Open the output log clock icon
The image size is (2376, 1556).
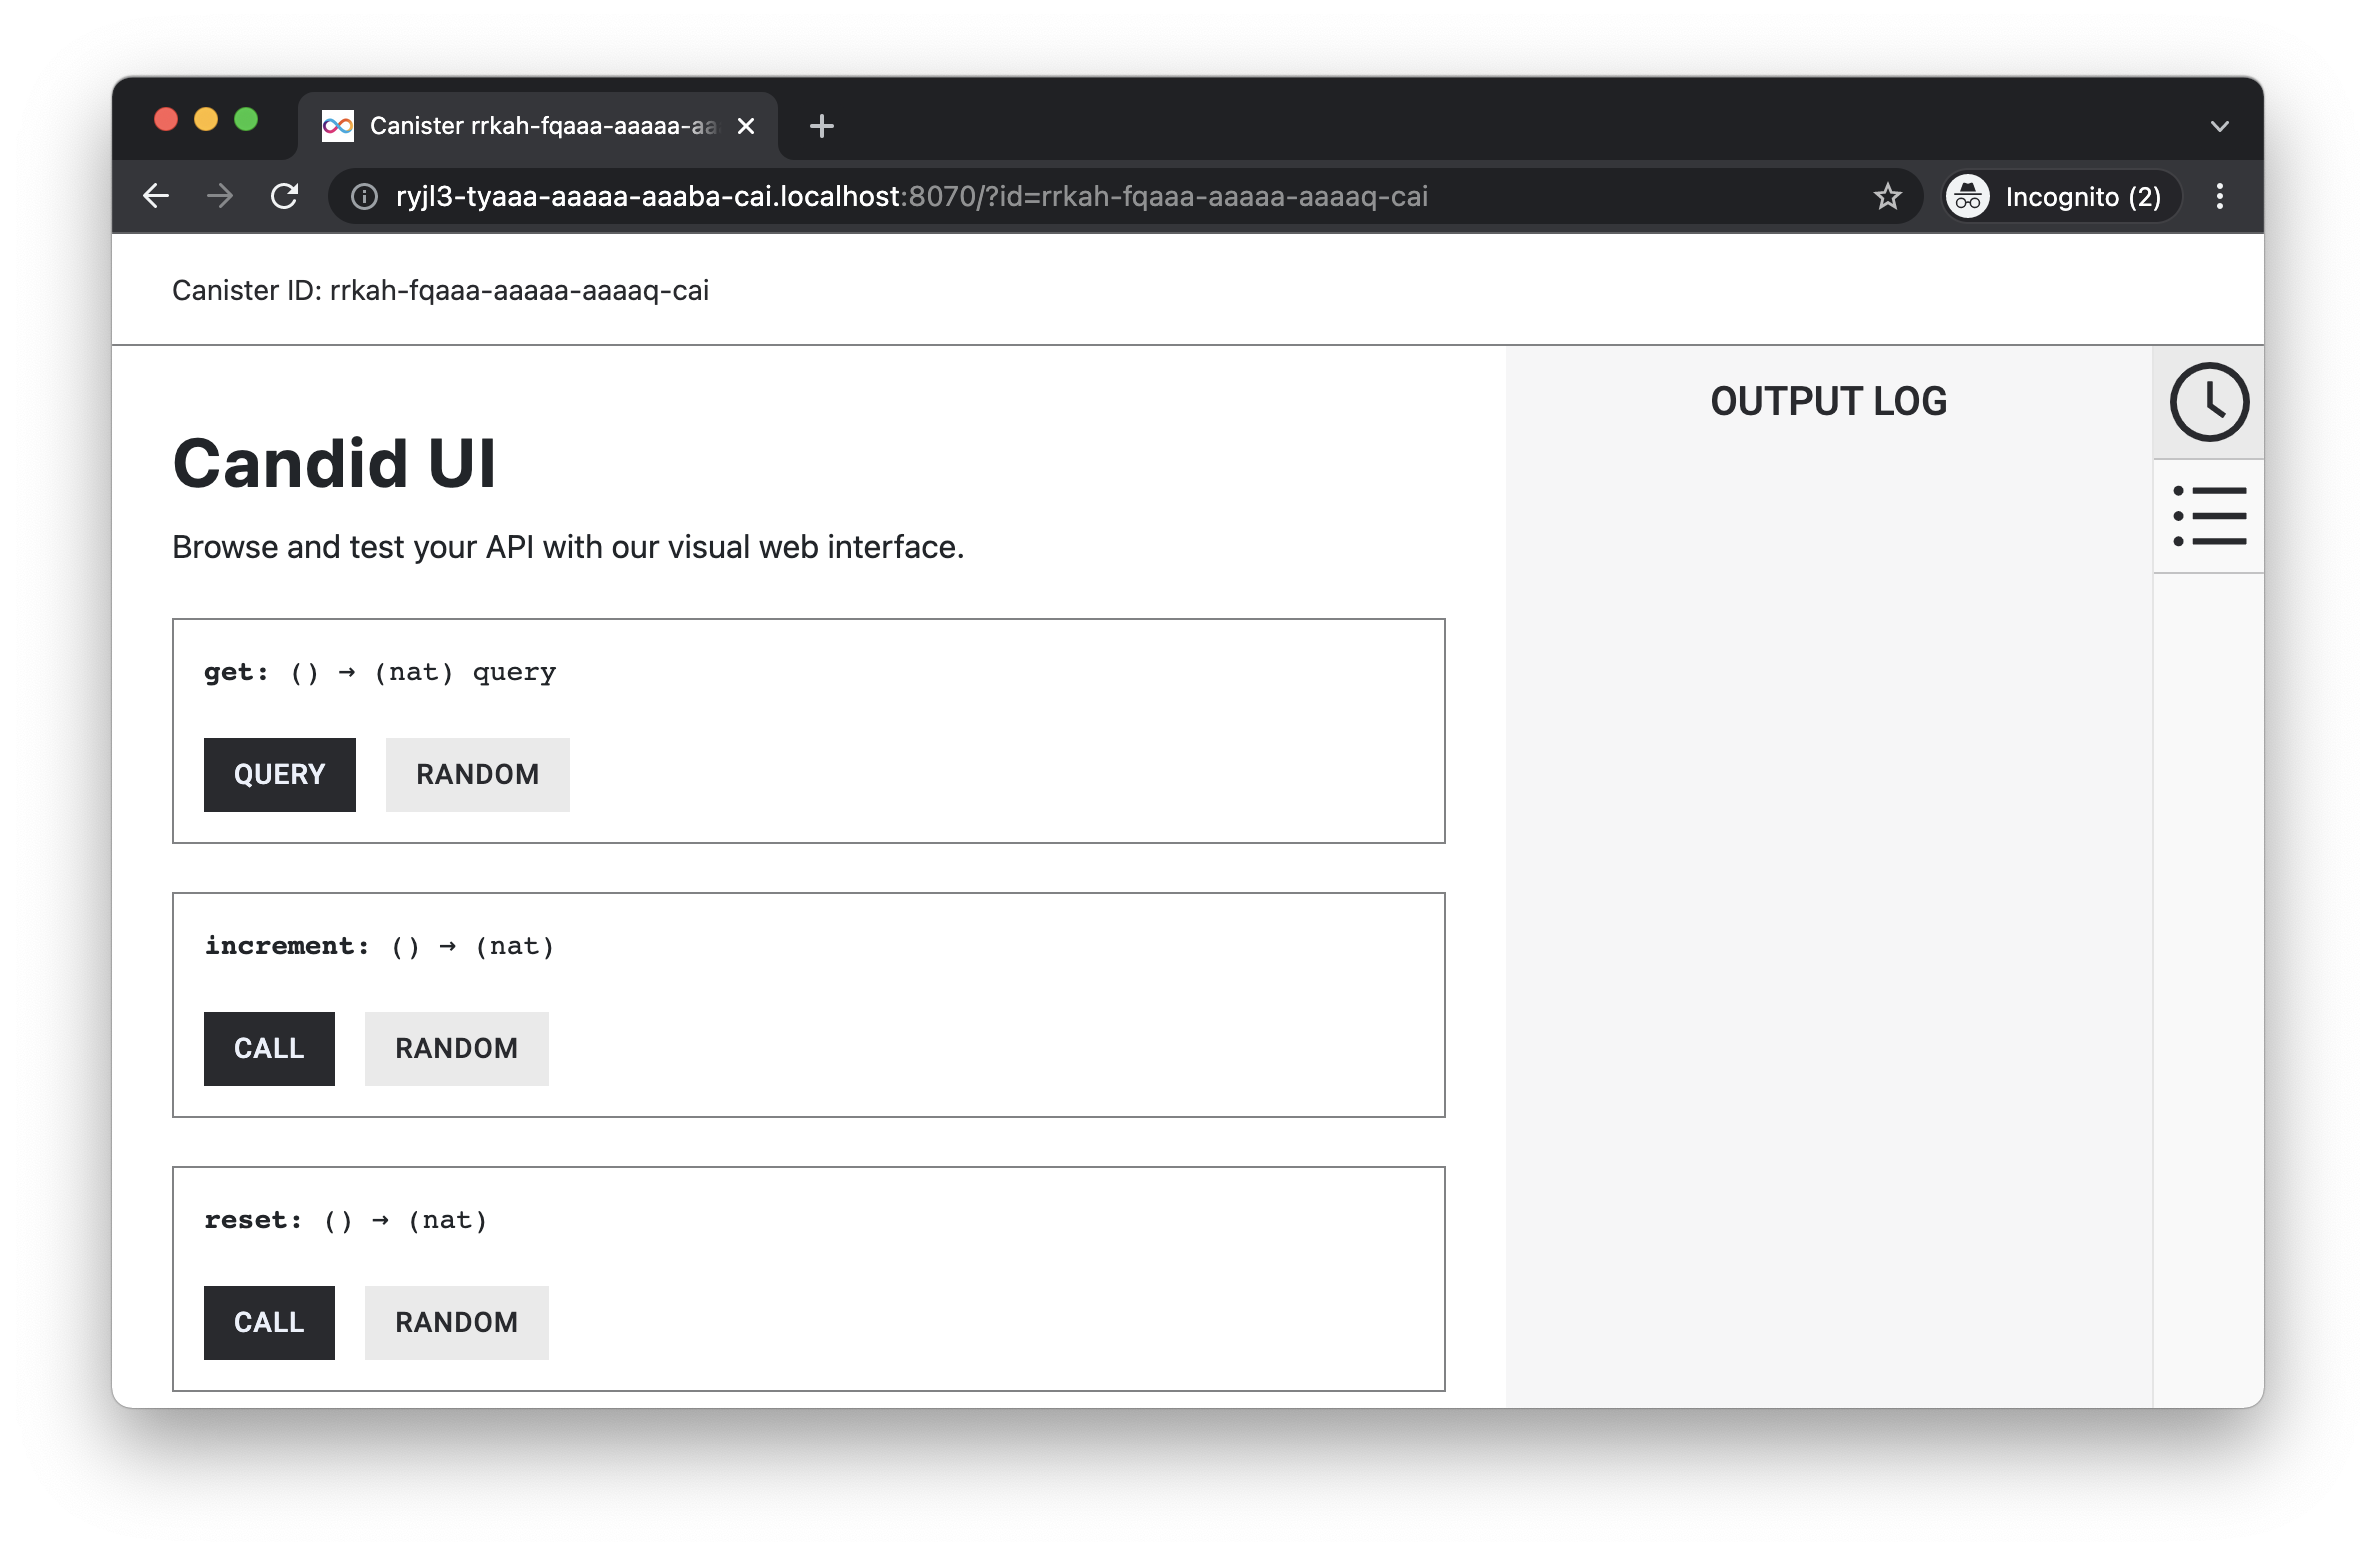click(2208, 402)
